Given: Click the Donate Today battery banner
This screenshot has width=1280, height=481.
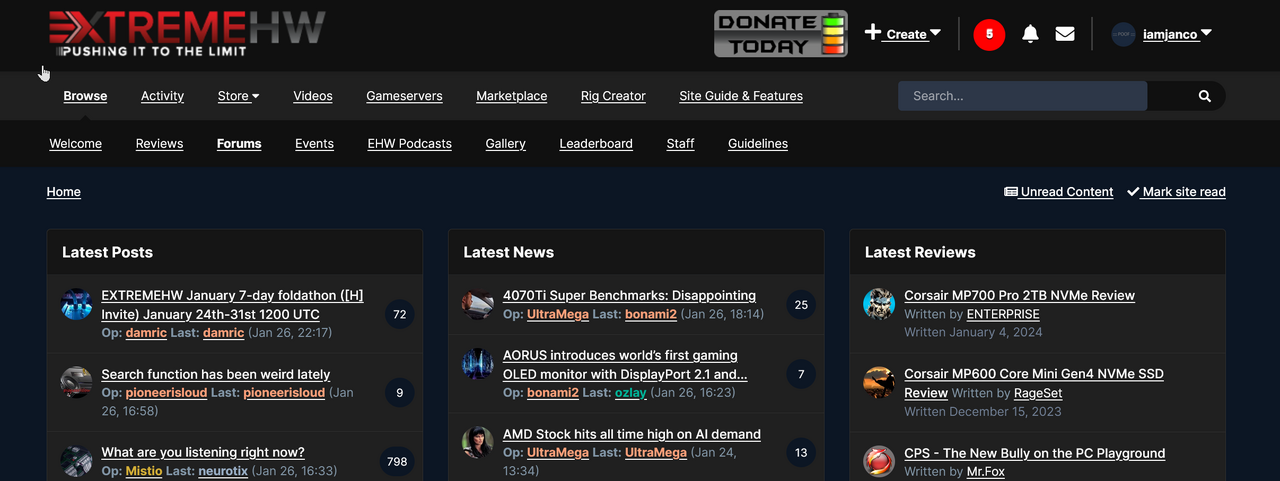Looking at the screenshot, I should coord(780,34).
